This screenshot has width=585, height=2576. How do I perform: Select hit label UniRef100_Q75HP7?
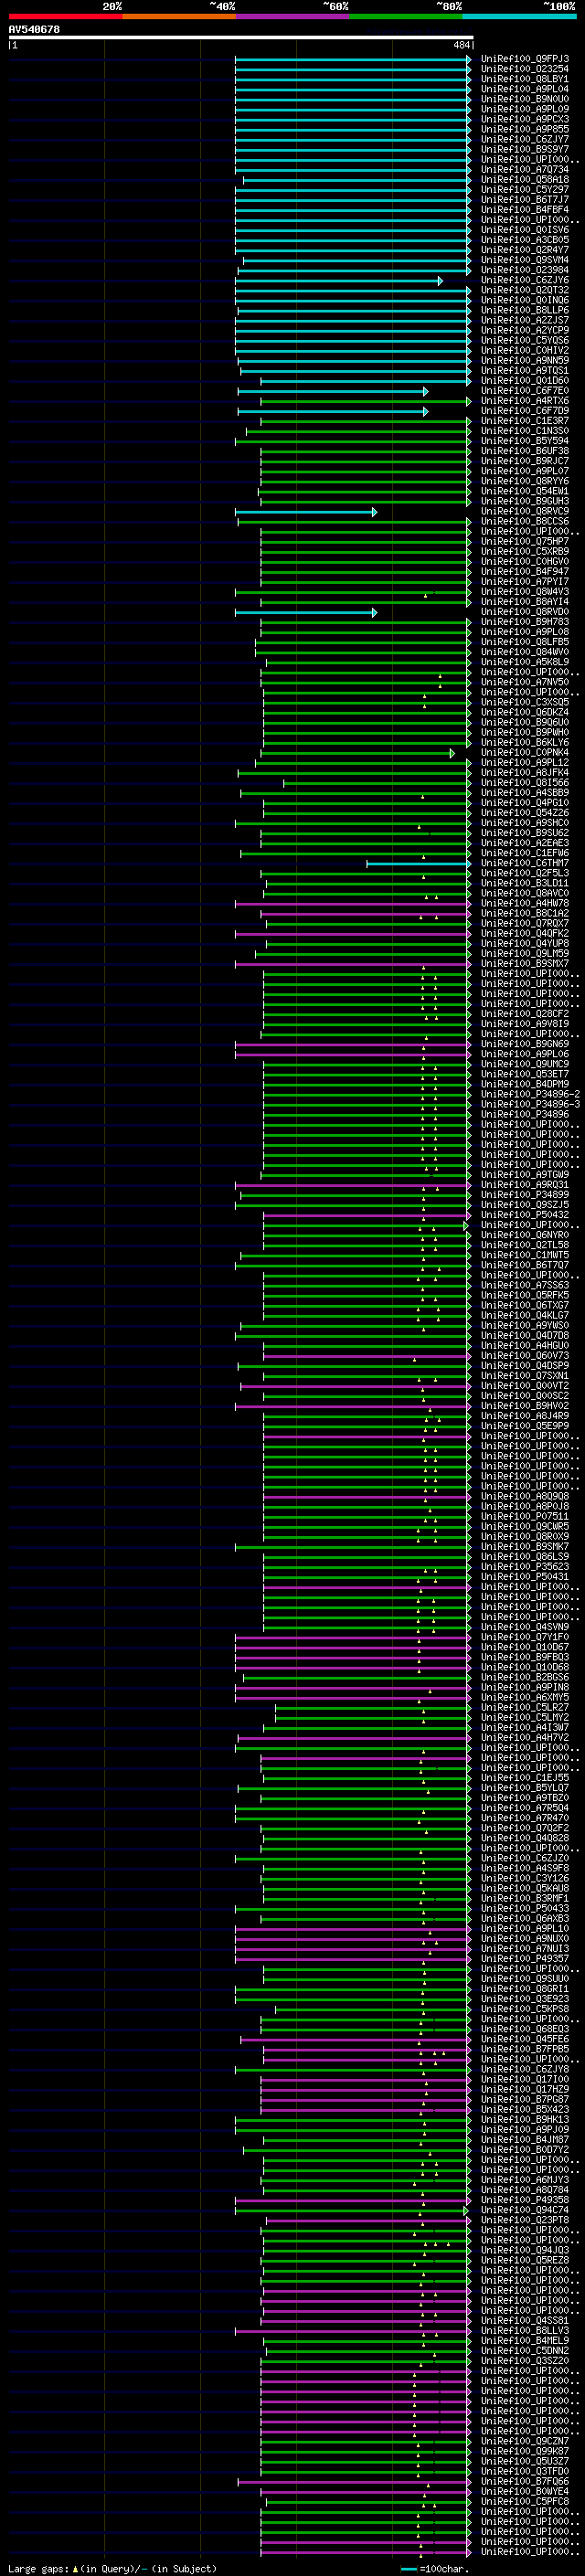[x=524, y=542]
